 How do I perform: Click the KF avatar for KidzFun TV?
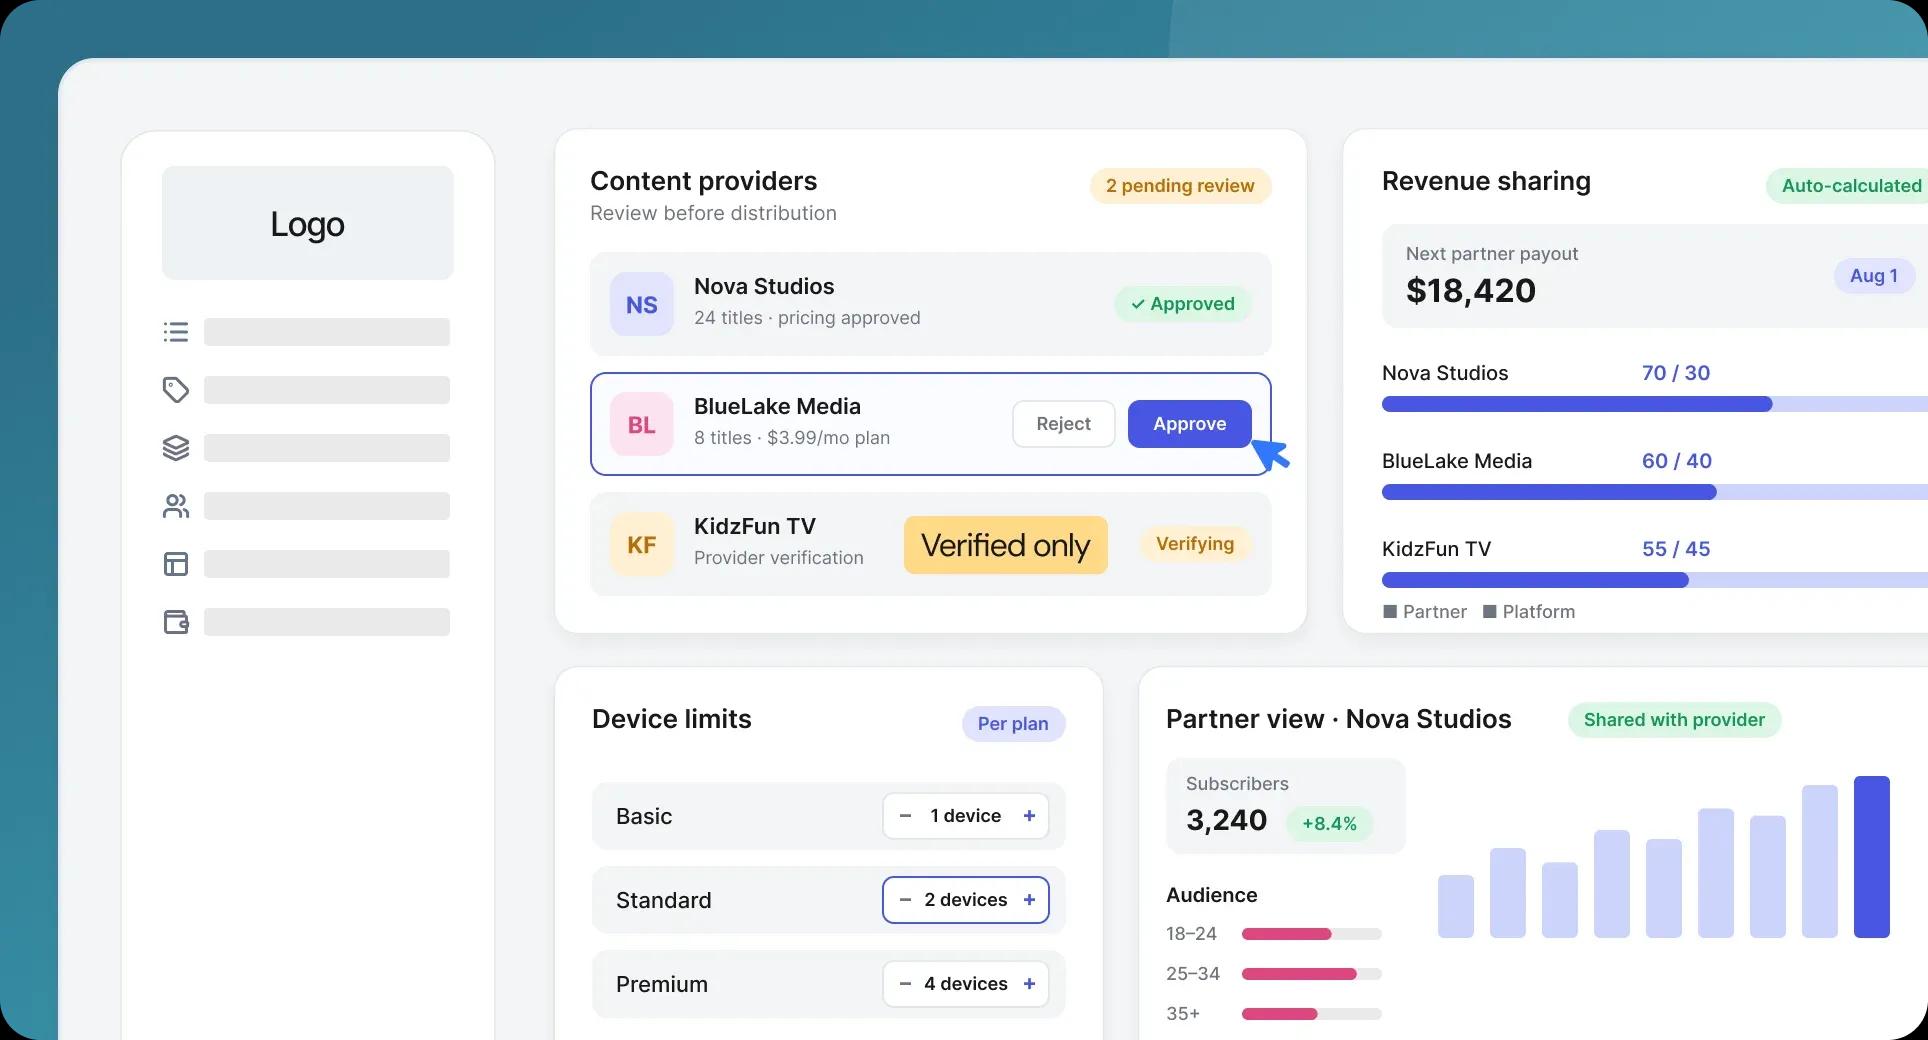tap(642, 544)
